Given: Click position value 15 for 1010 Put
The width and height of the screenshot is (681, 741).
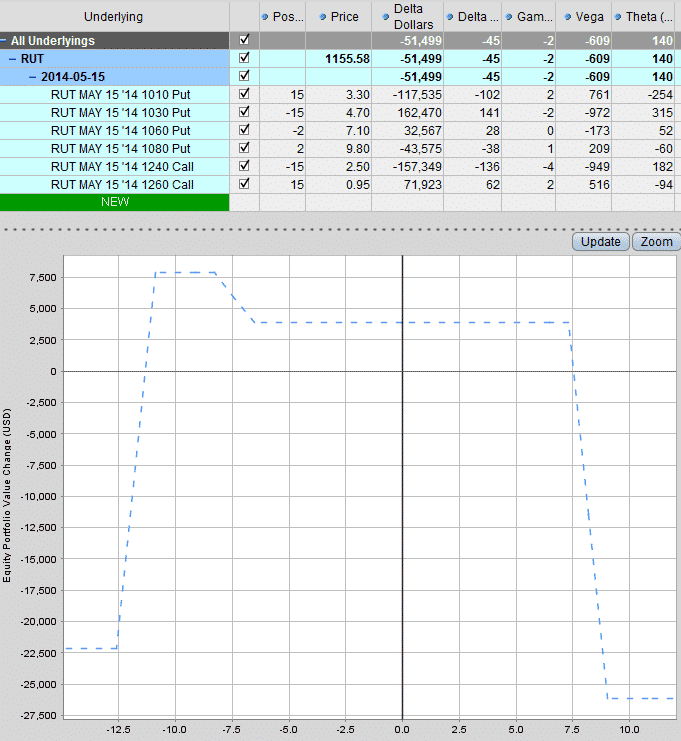Looking at the screenshot, I should (283, 95).
